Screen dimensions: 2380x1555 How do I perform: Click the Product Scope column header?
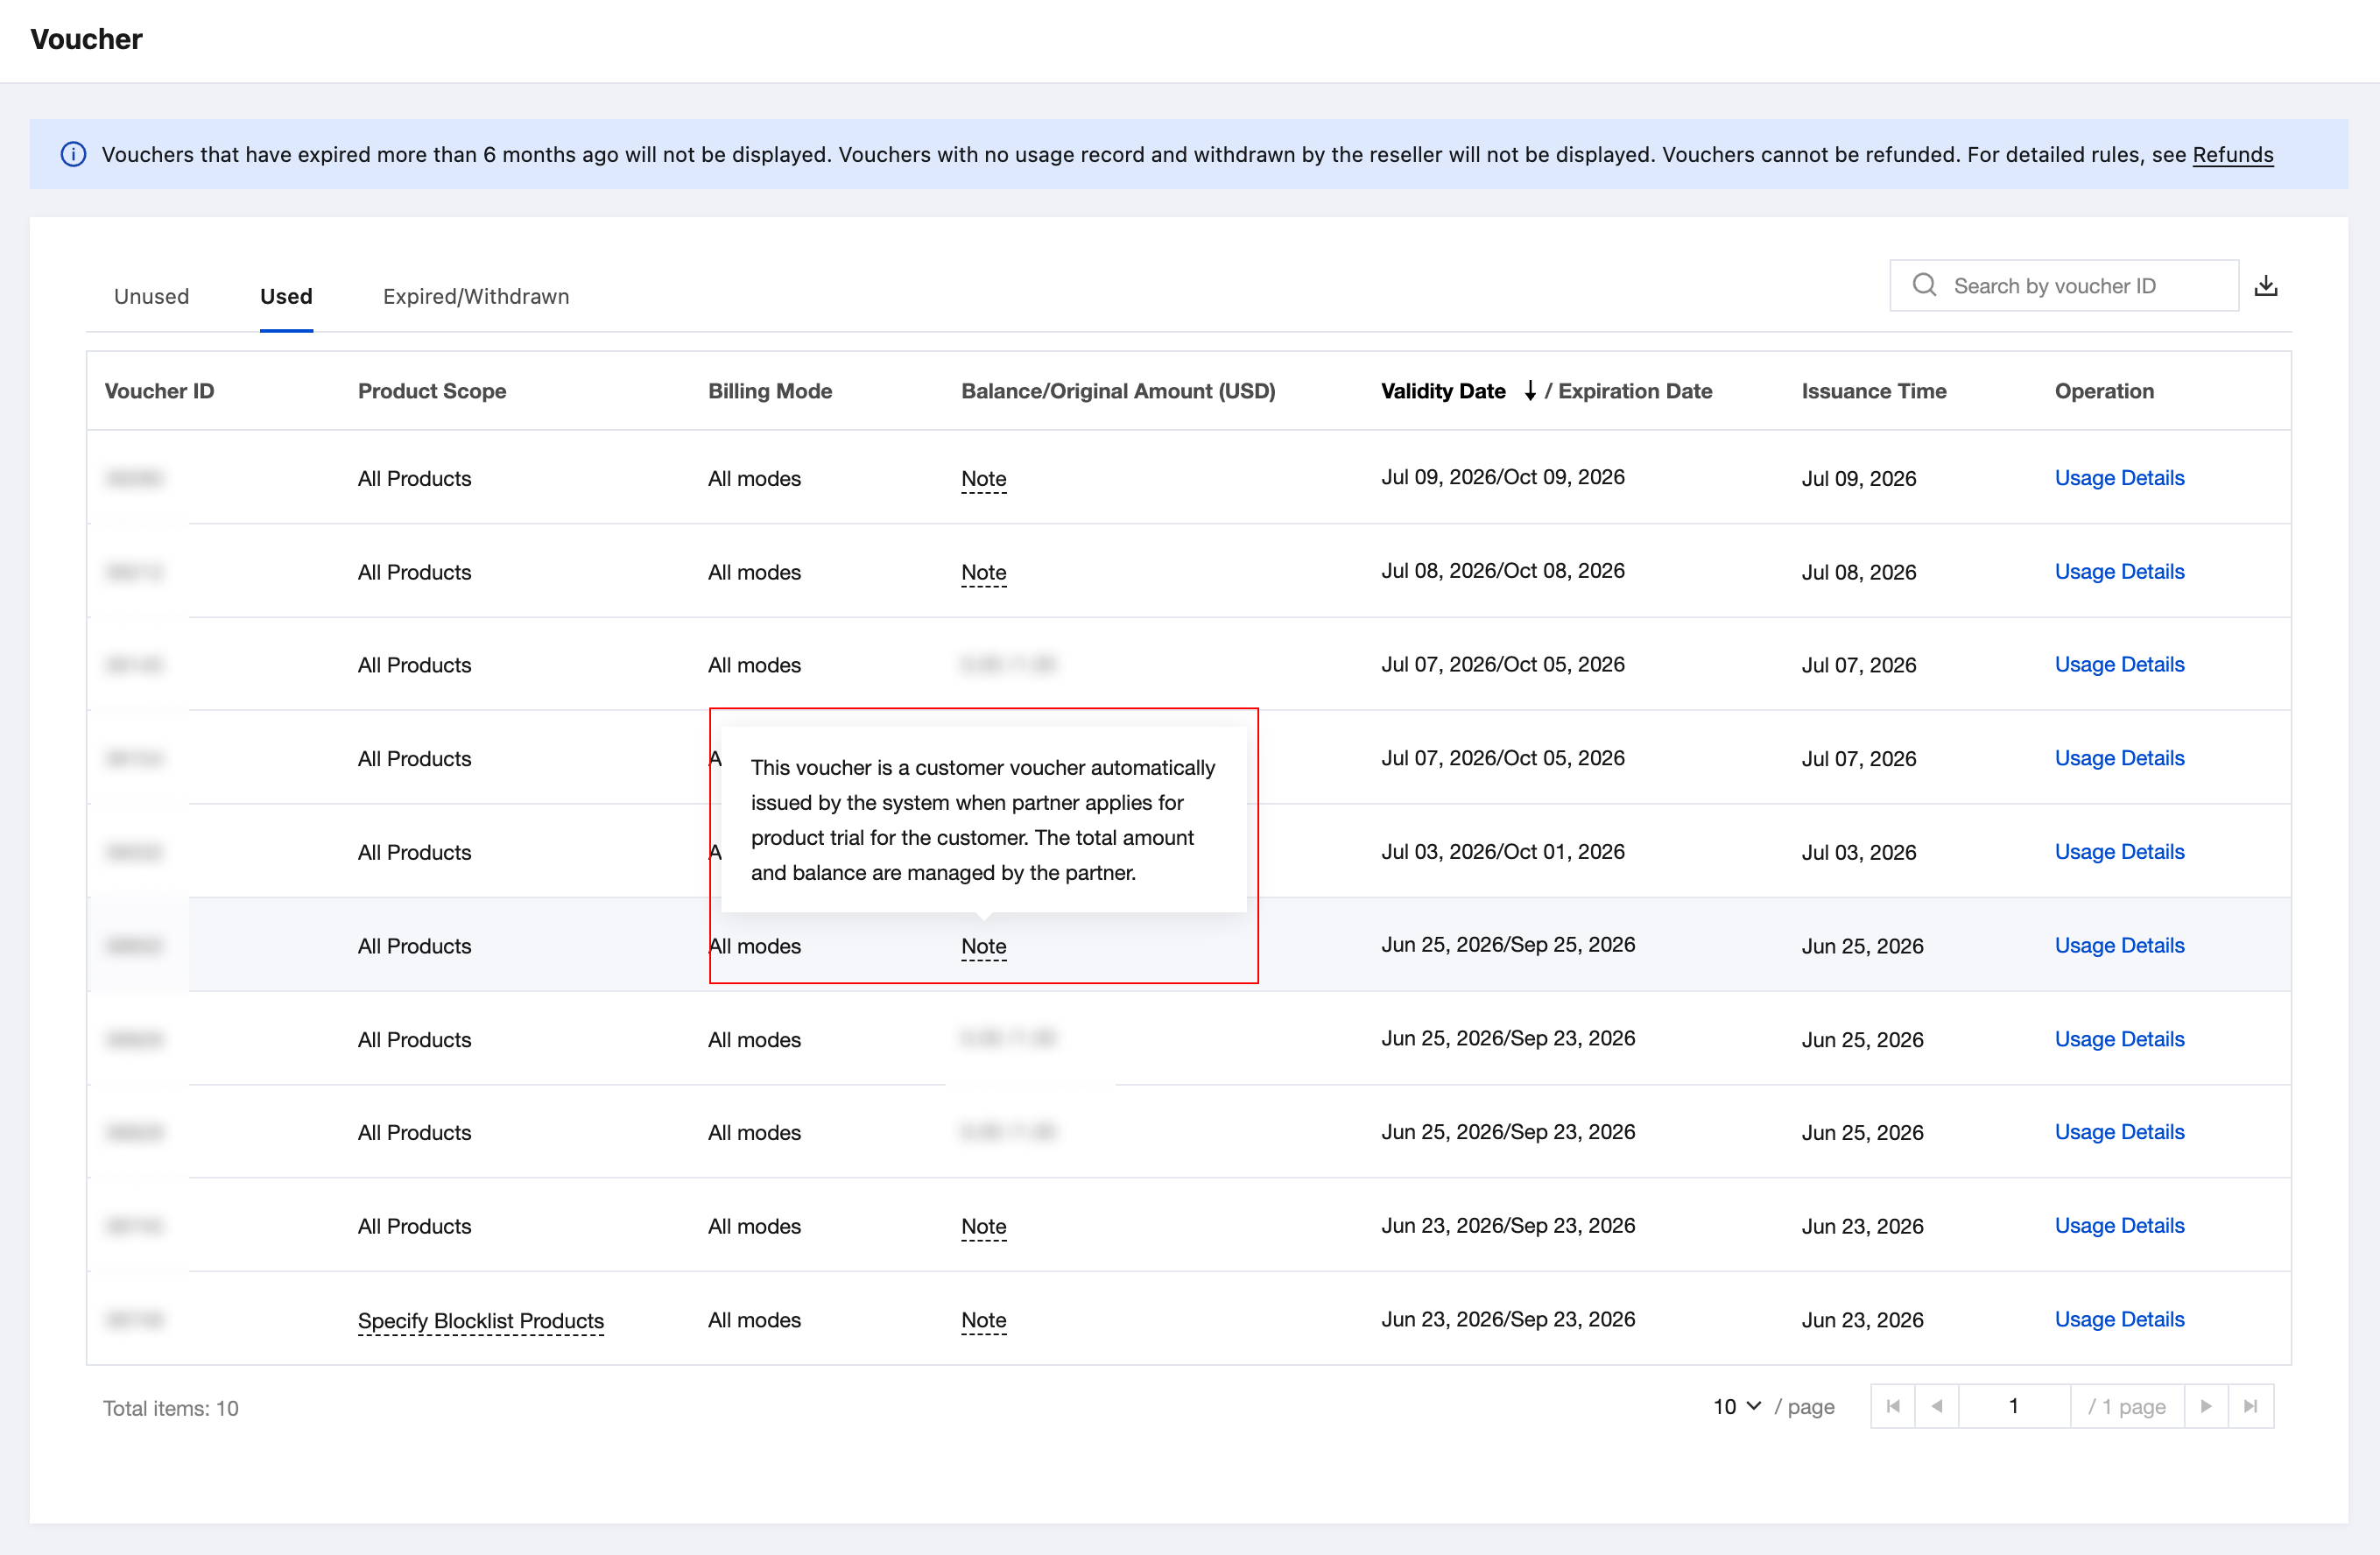click(x=432, y=391)
